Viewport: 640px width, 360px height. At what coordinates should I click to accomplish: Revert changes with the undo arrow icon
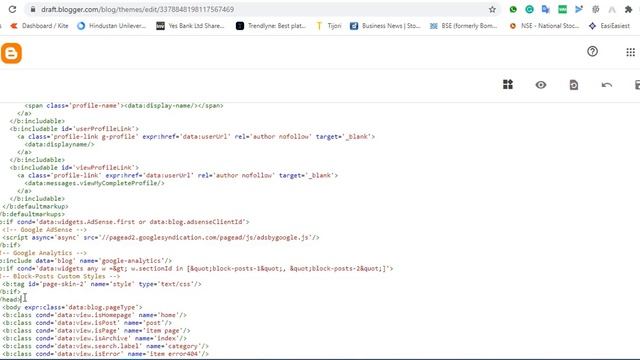pyautogui.click(x=607, y=85)
